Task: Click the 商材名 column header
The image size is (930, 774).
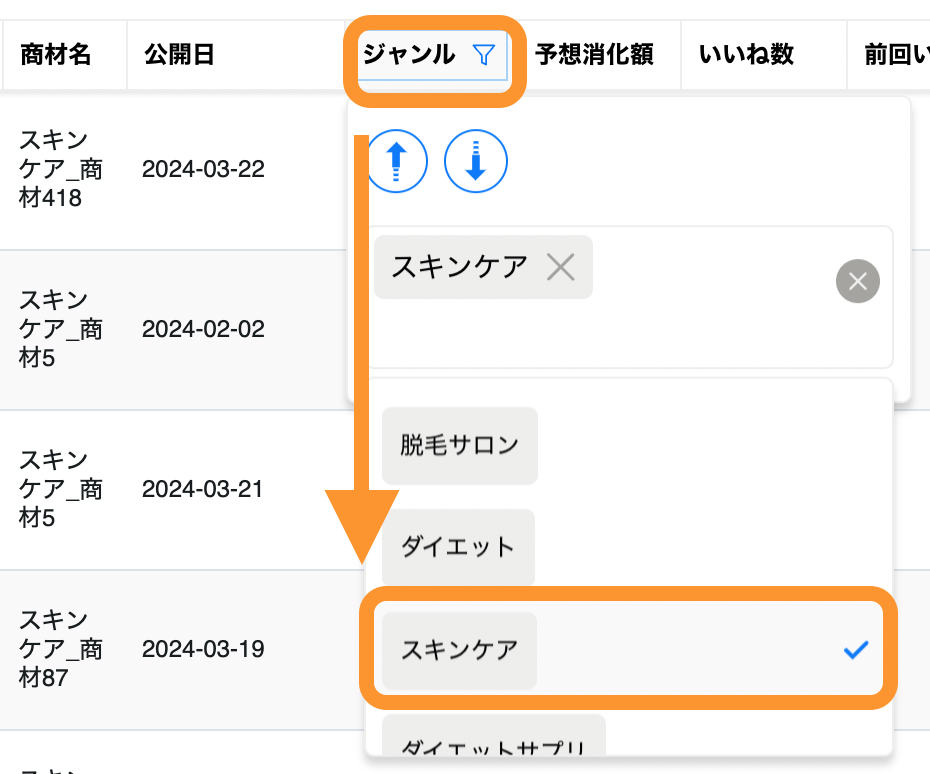Action: (56, 54)
